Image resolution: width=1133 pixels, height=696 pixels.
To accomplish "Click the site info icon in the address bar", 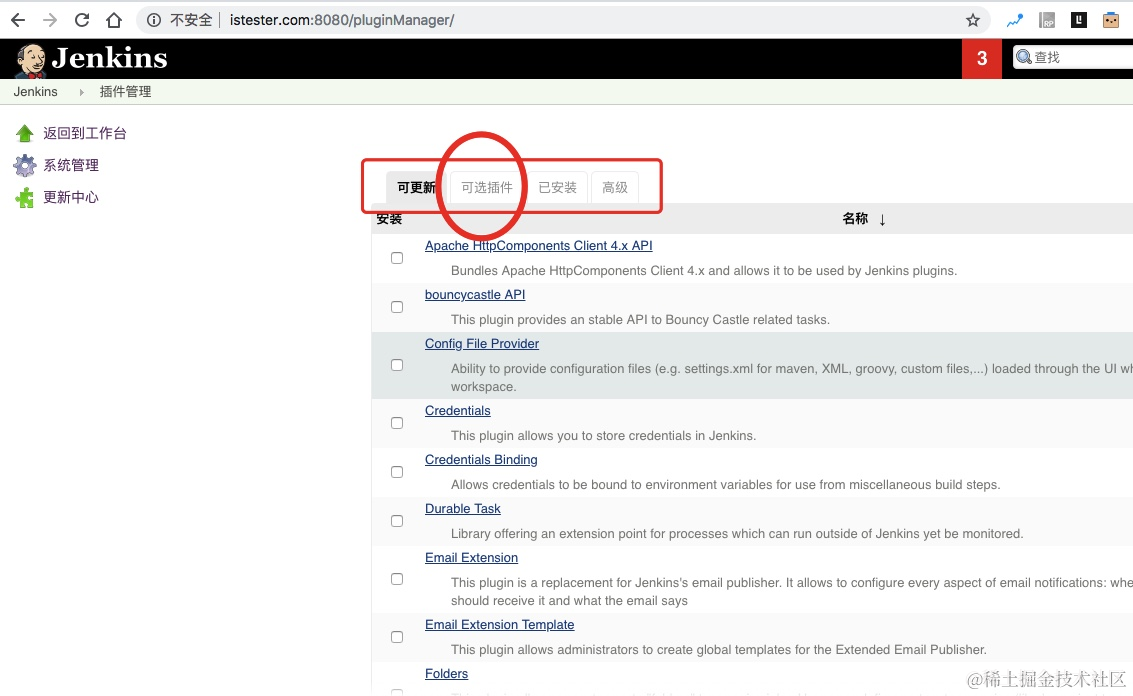I will [154, 20].
